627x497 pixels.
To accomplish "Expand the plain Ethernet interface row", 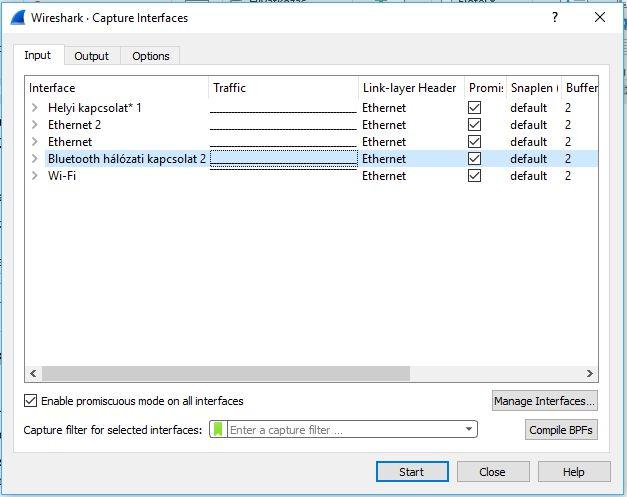I will click(35, 142).
